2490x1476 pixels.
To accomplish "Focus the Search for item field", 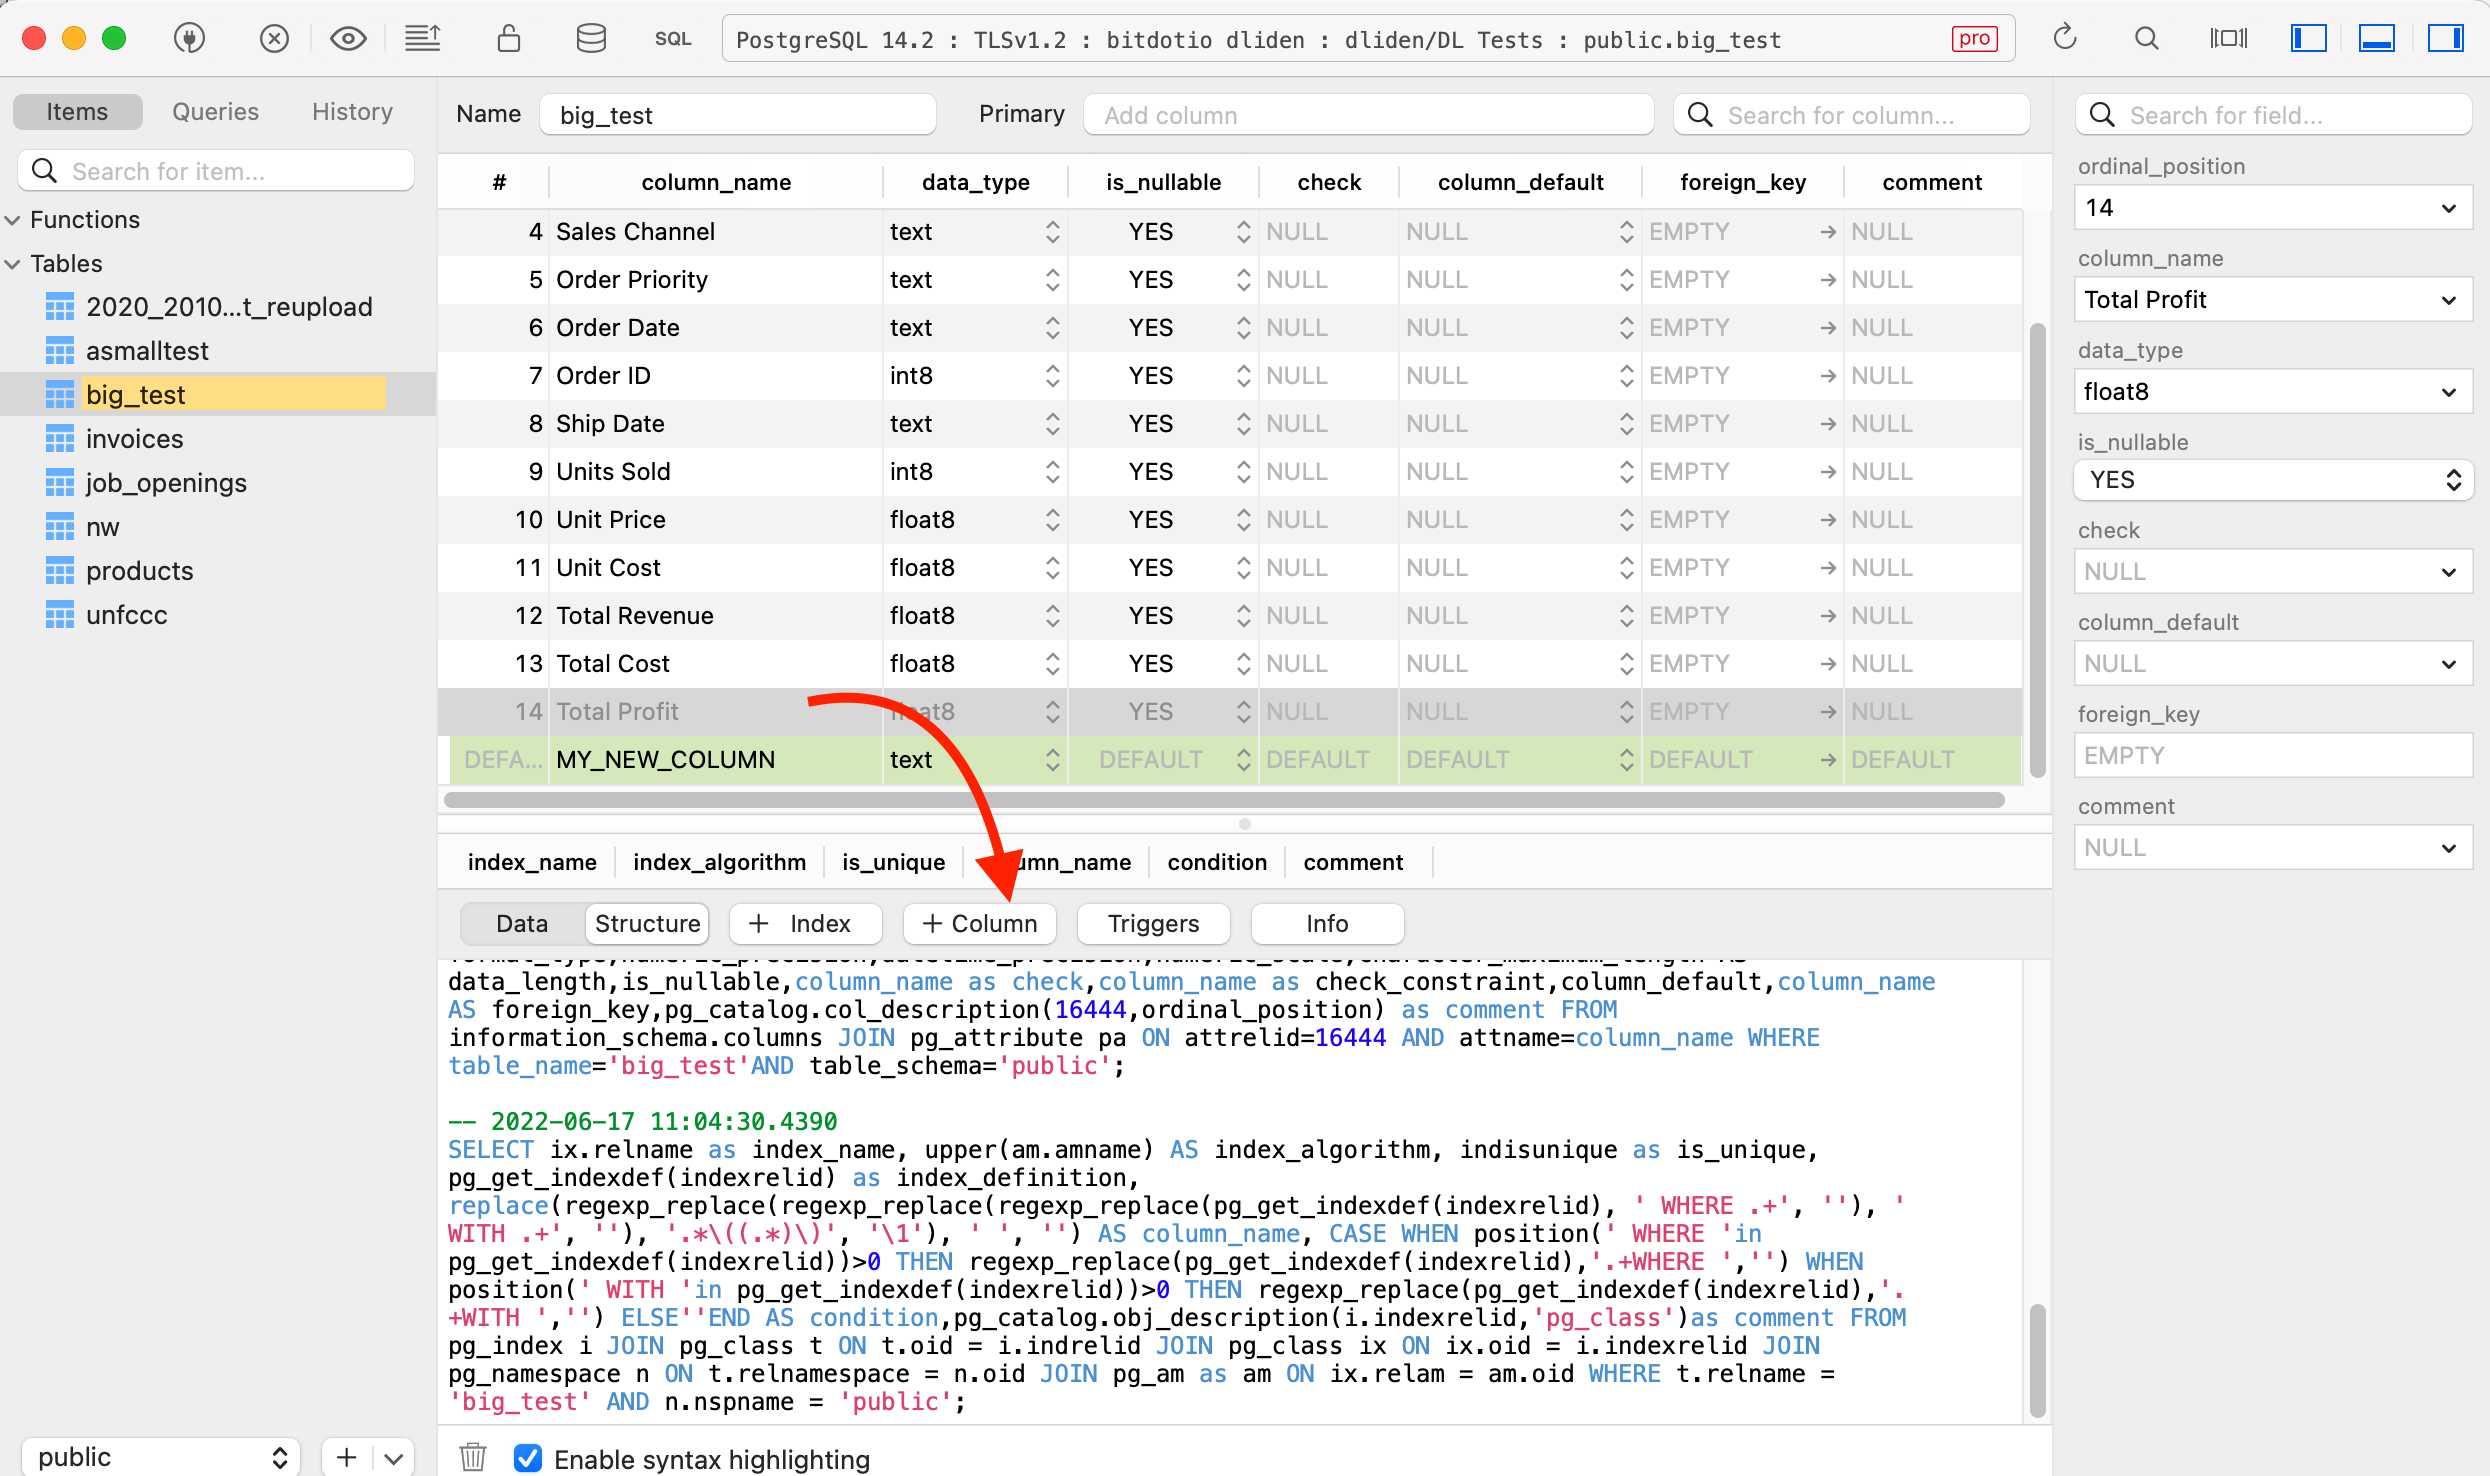I will pos(216,171).
